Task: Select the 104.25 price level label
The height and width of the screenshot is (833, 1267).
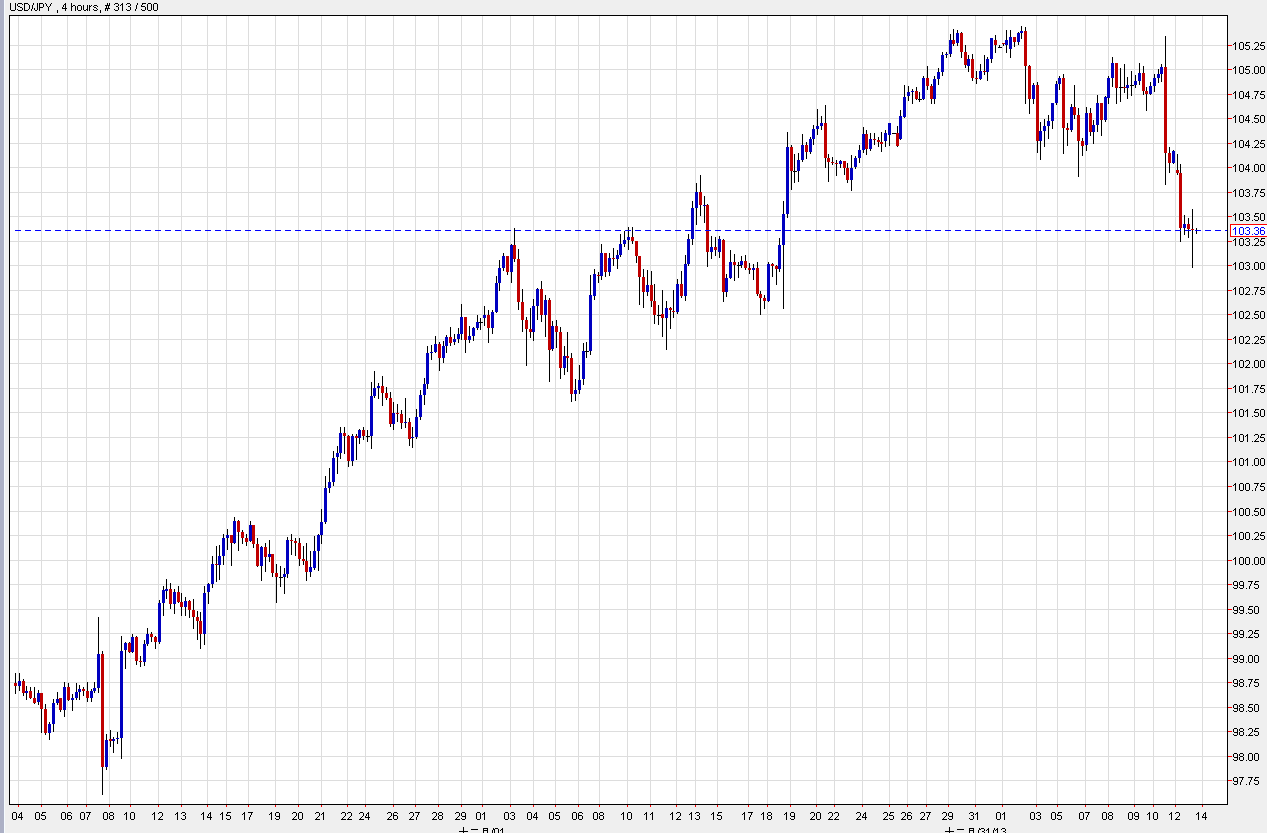Action: pyautogui.click(x=1248, y=144)
